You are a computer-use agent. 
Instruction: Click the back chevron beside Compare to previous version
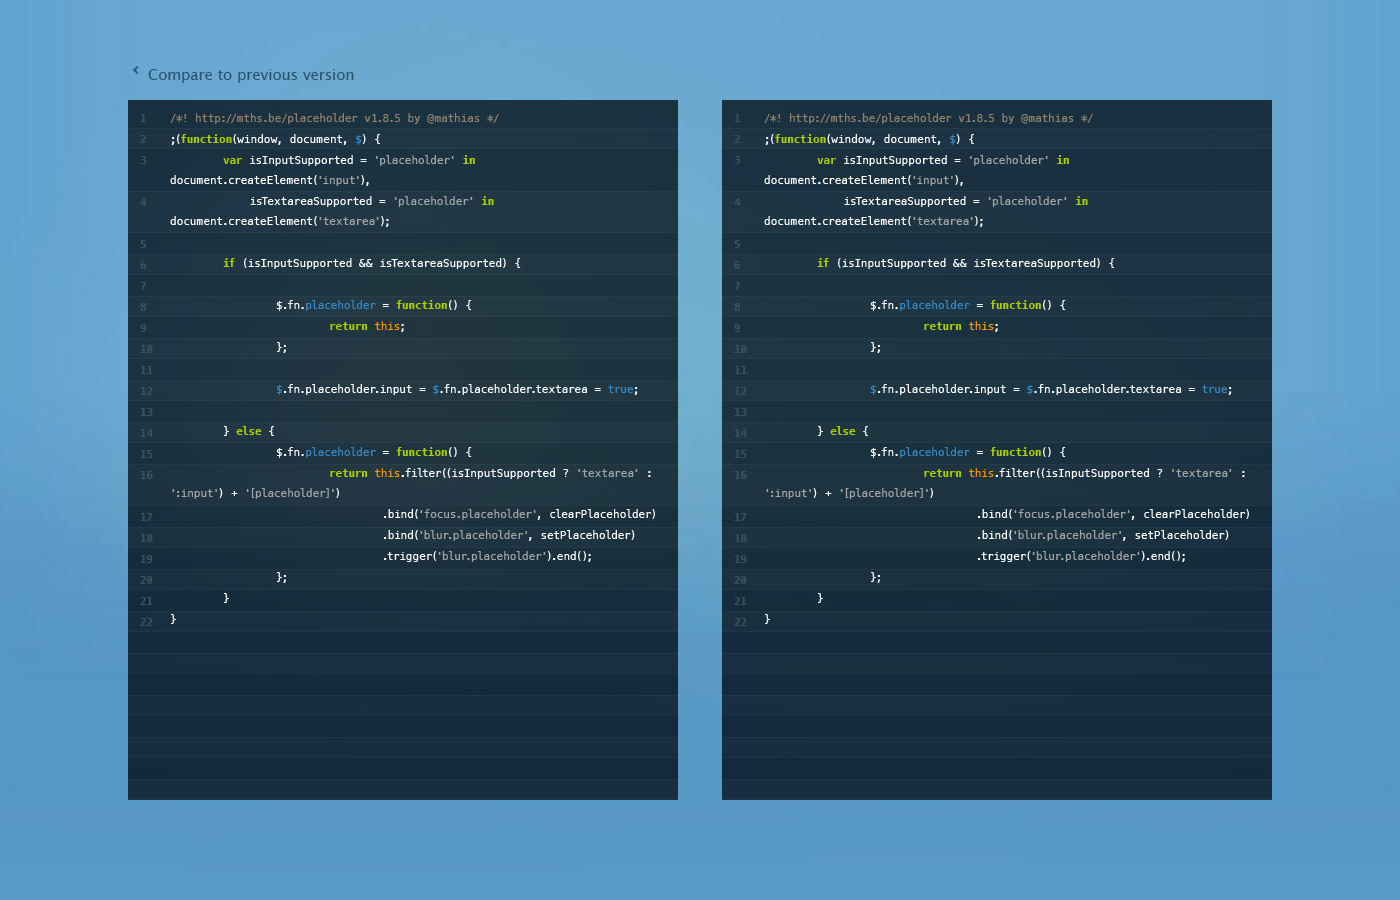(x=136, y=70)
